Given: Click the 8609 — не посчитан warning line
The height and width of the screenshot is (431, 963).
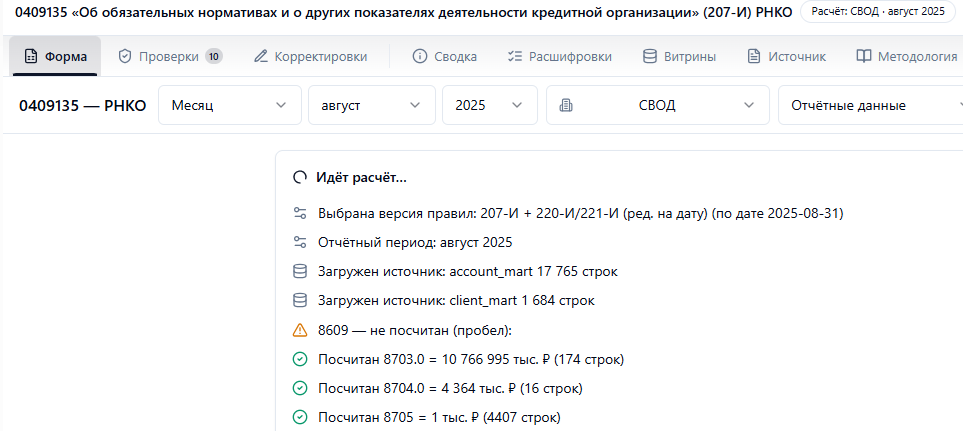Looking at the screenshot, I should tap(415, 330).
